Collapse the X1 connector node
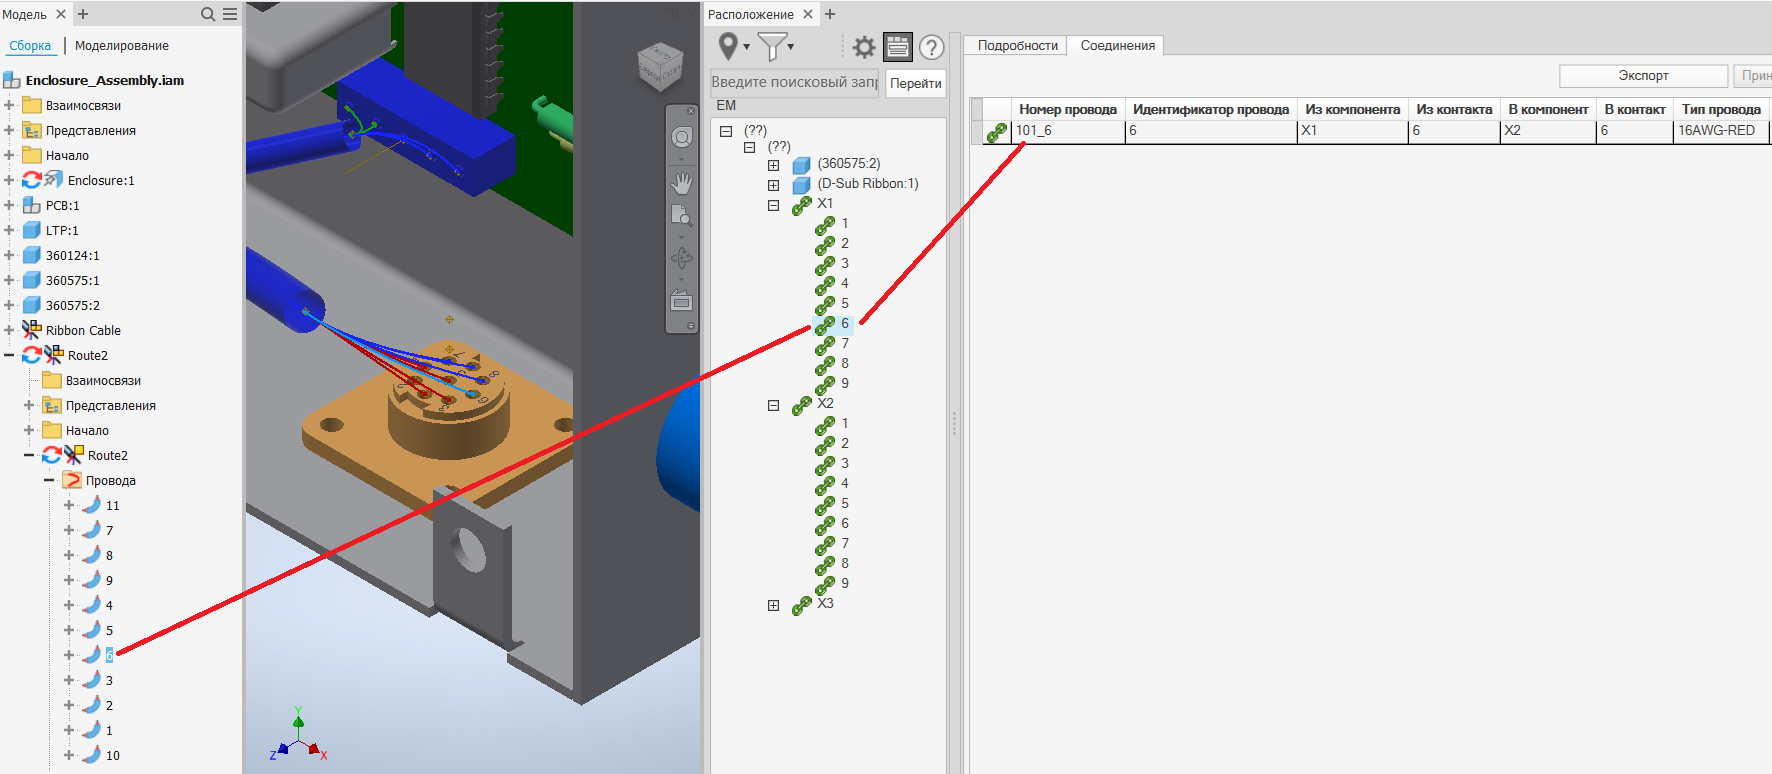1772x774 pixels. pos(773,205)
